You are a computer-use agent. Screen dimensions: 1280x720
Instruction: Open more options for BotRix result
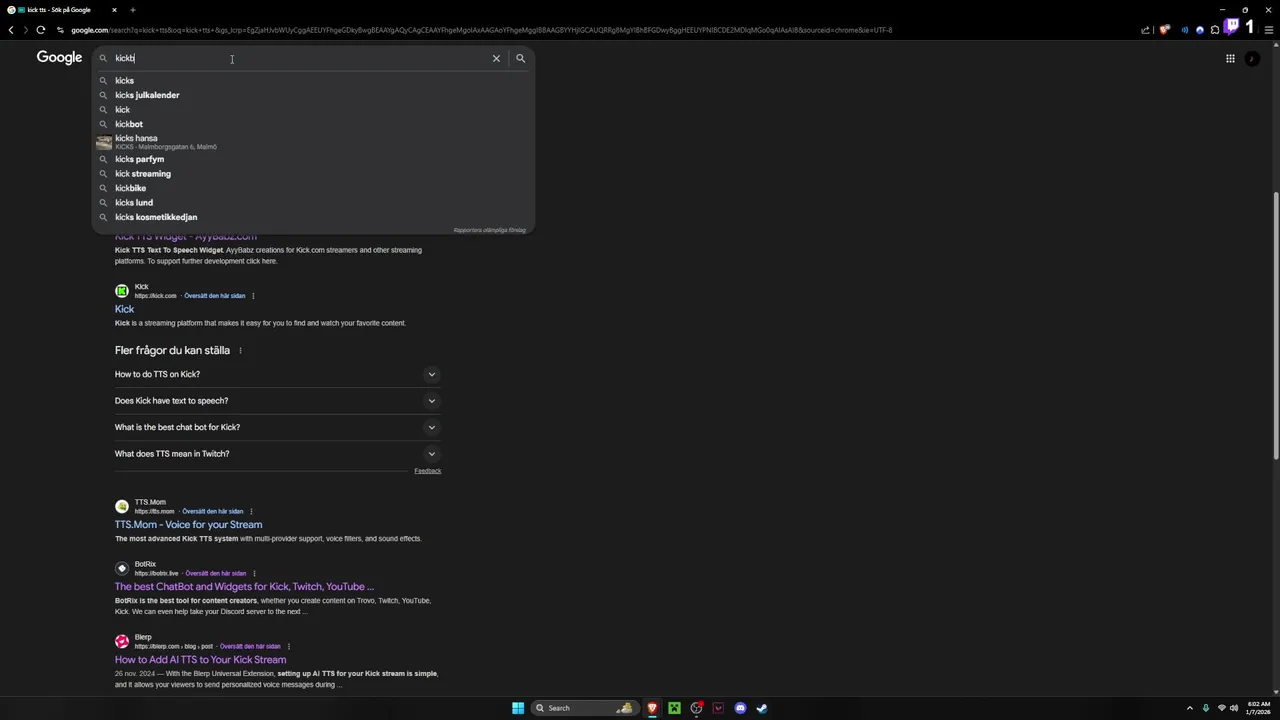[254, 574]
